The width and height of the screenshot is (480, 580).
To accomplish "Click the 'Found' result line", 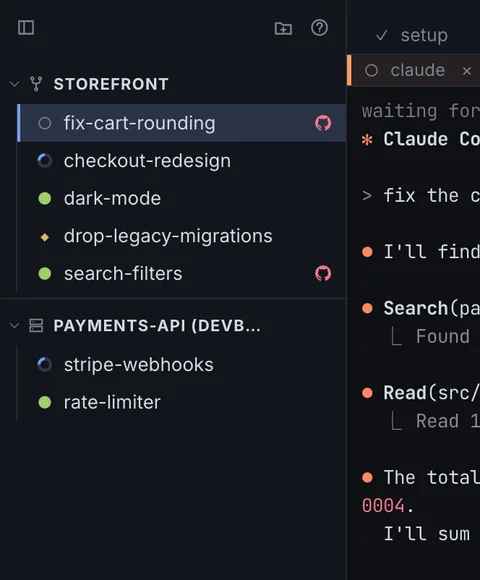I will pyautogui.click(x=442, y=336).
